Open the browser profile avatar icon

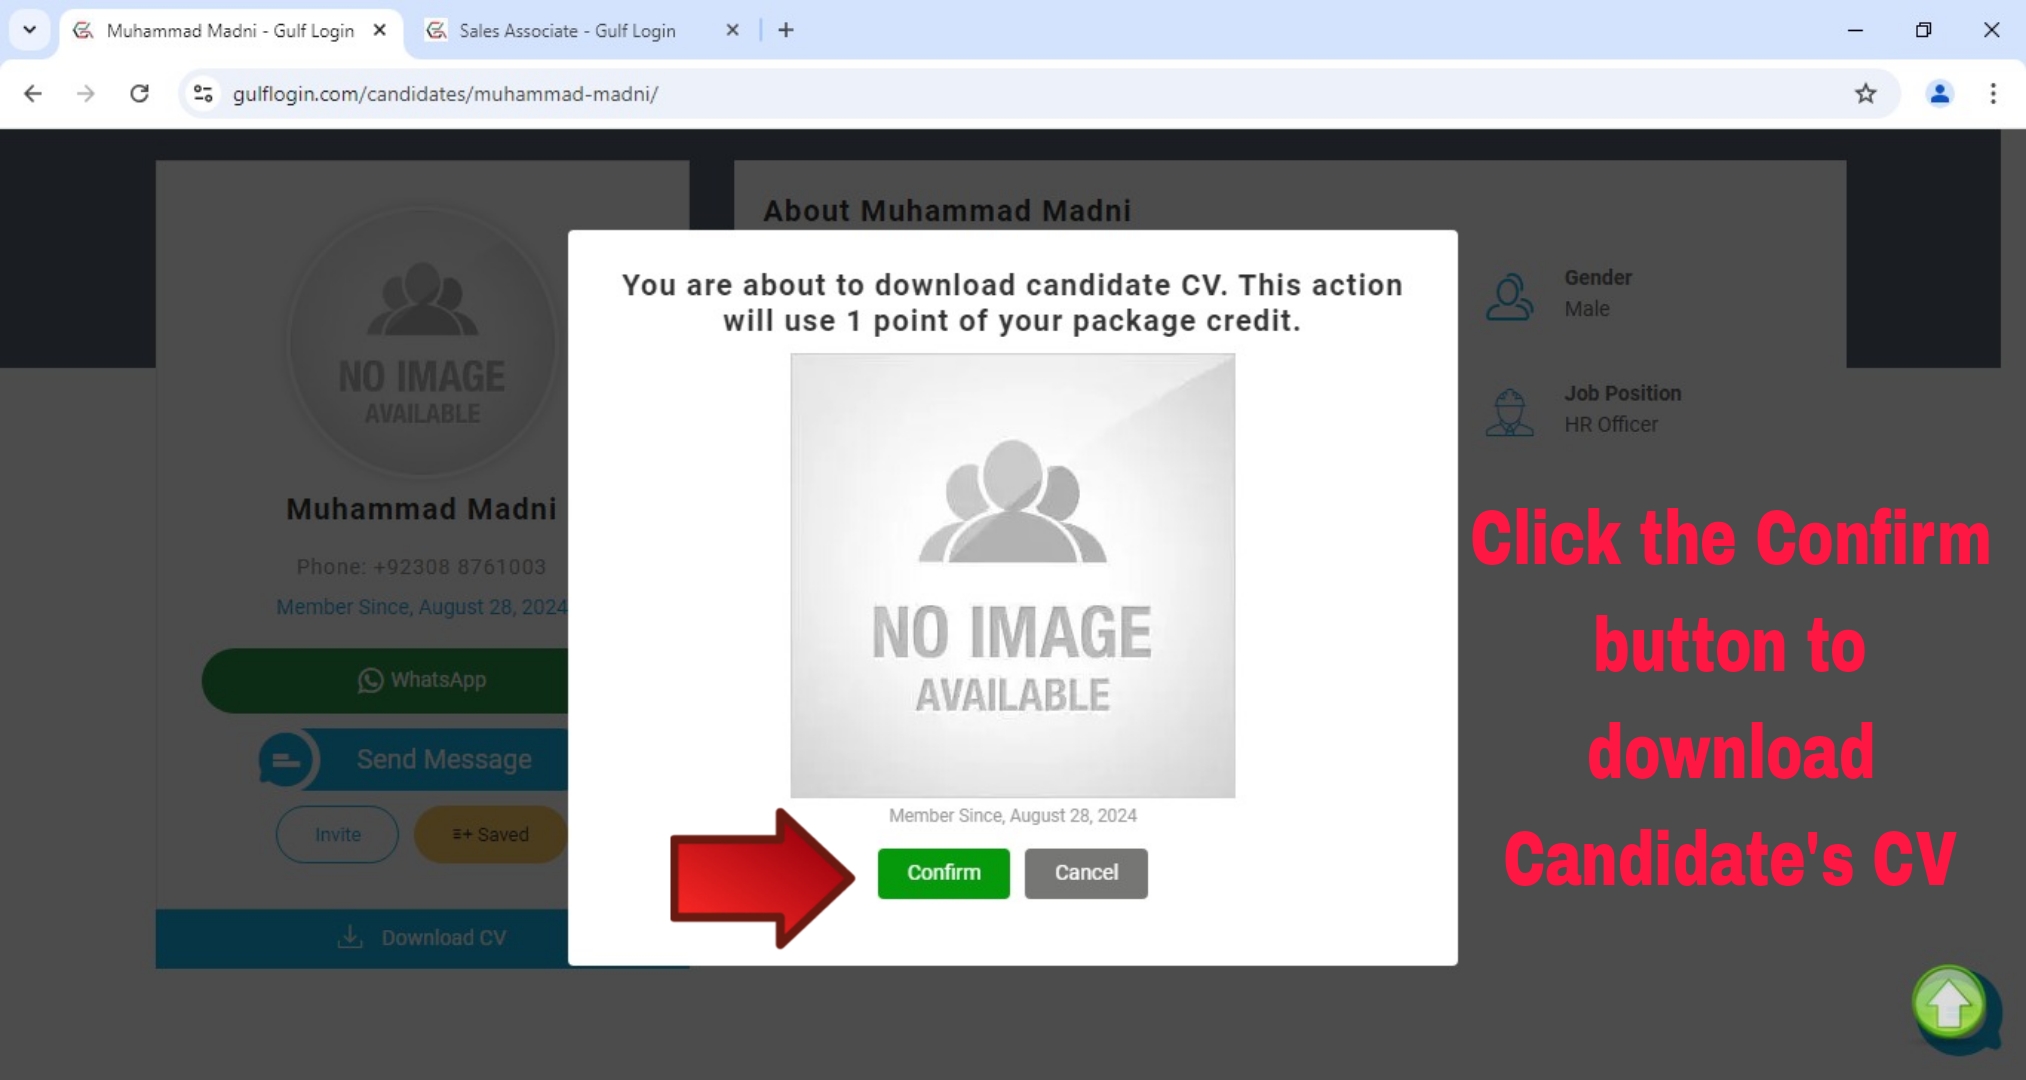(x=1938, y=93)
